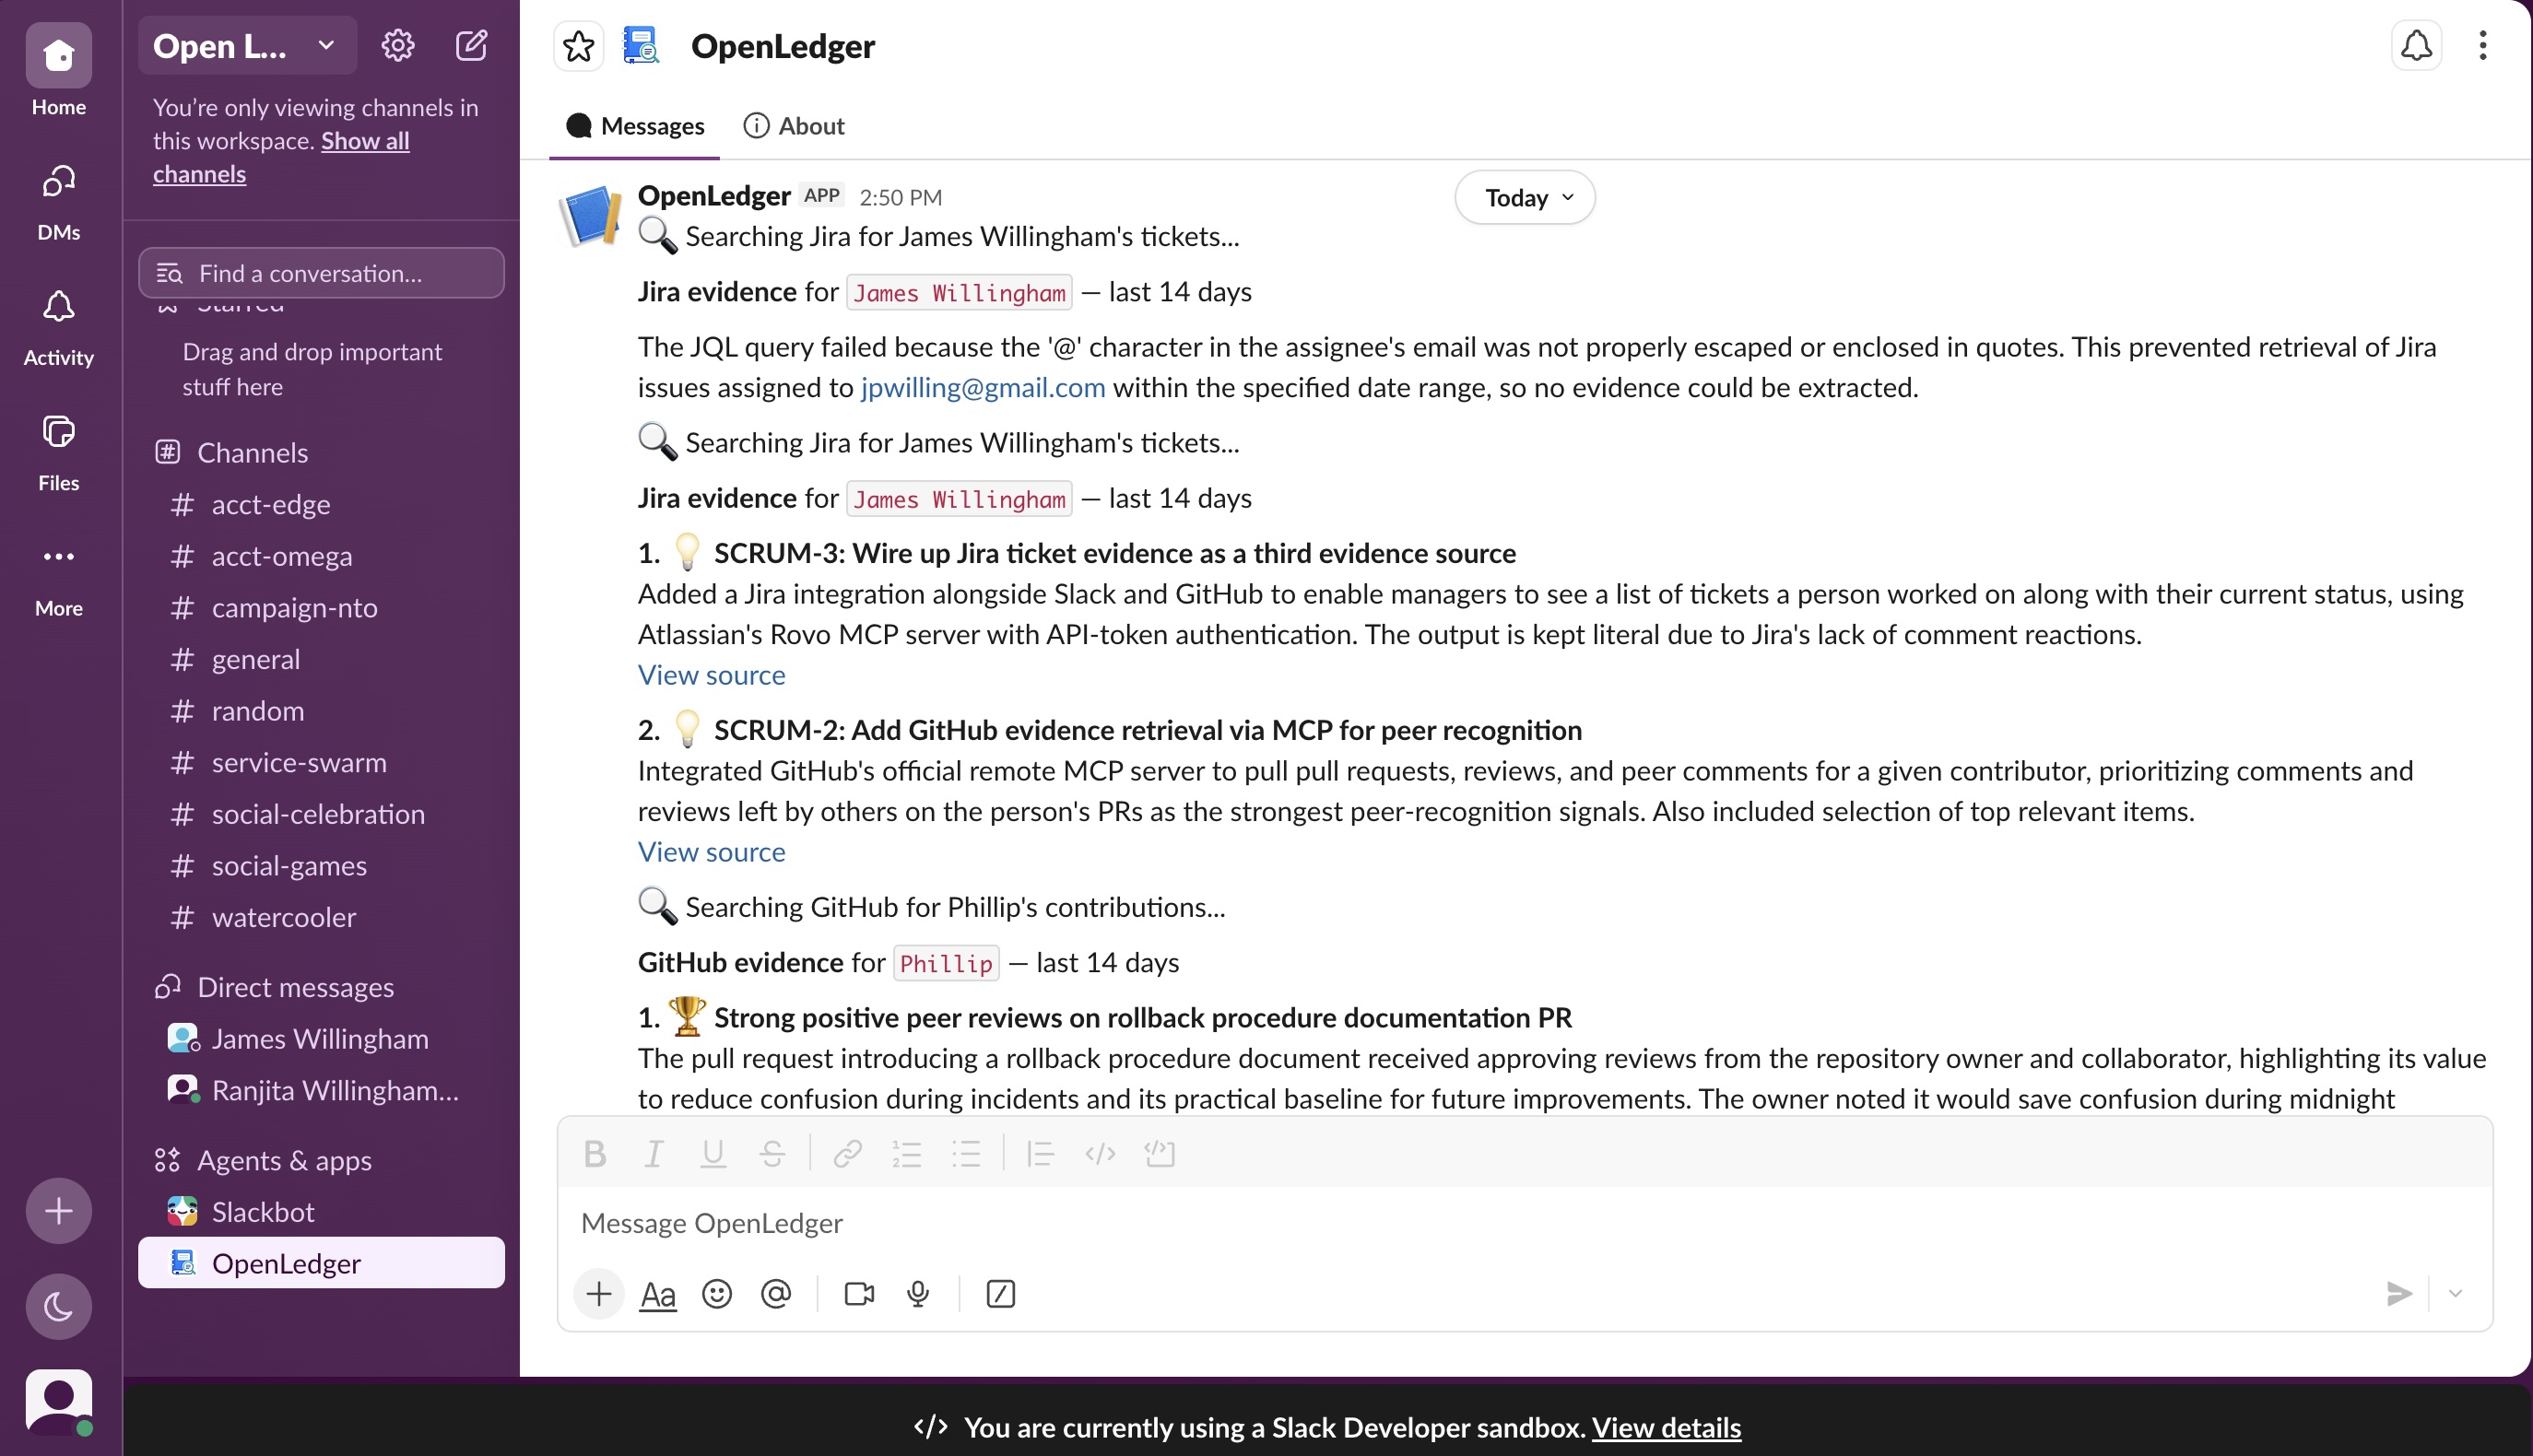Star the OpenLedger conversation
2533x1456 pixels.
(x=579, y=46)
